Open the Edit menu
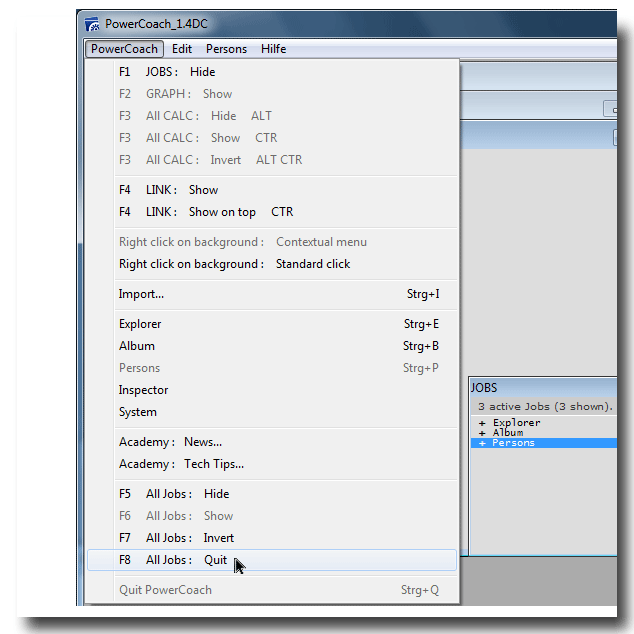The width and height of the screenshot is (634, 634). click(x=182, y=49)
